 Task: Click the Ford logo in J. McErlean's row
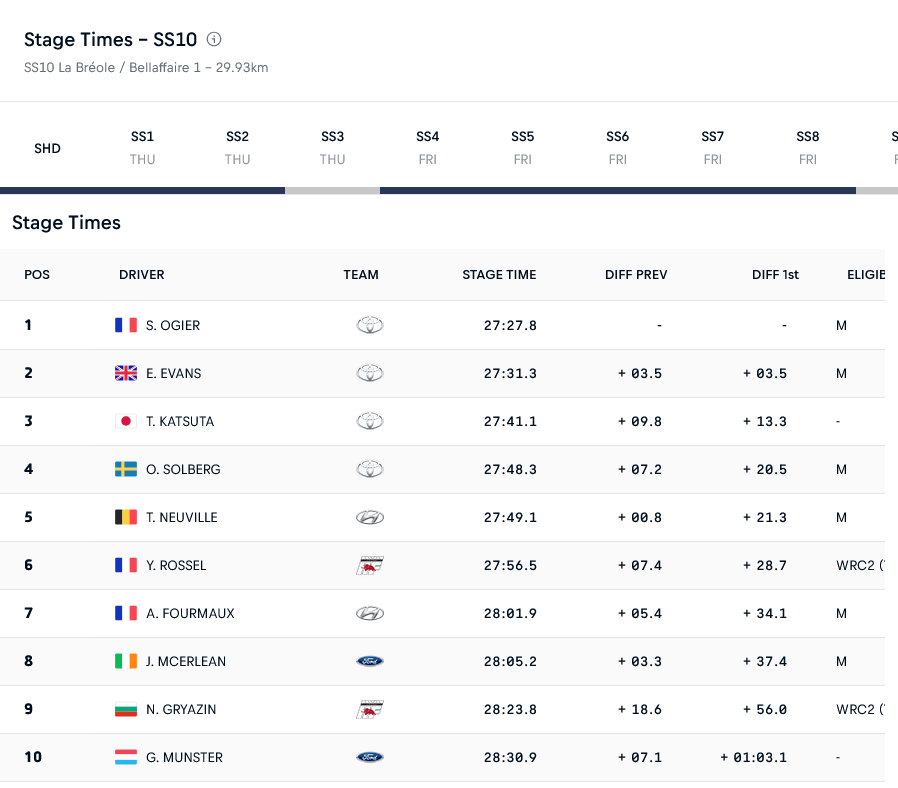click(x=370, y=661)
